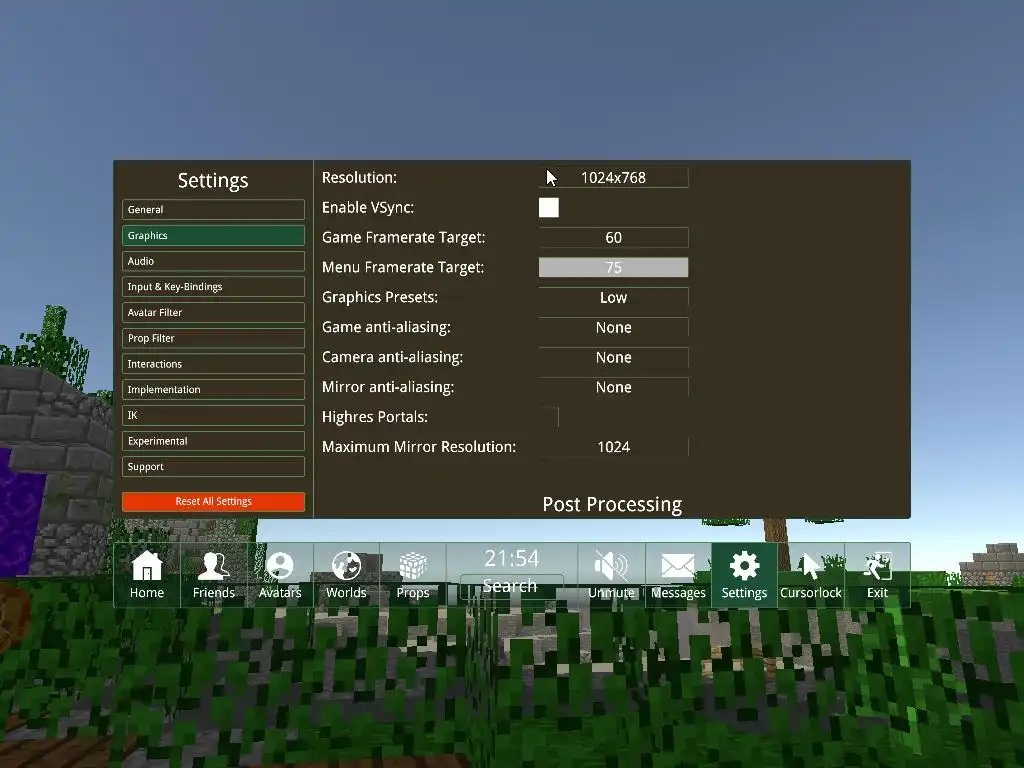
Task: Select the Graphics settings category
Action: [213, 236]
